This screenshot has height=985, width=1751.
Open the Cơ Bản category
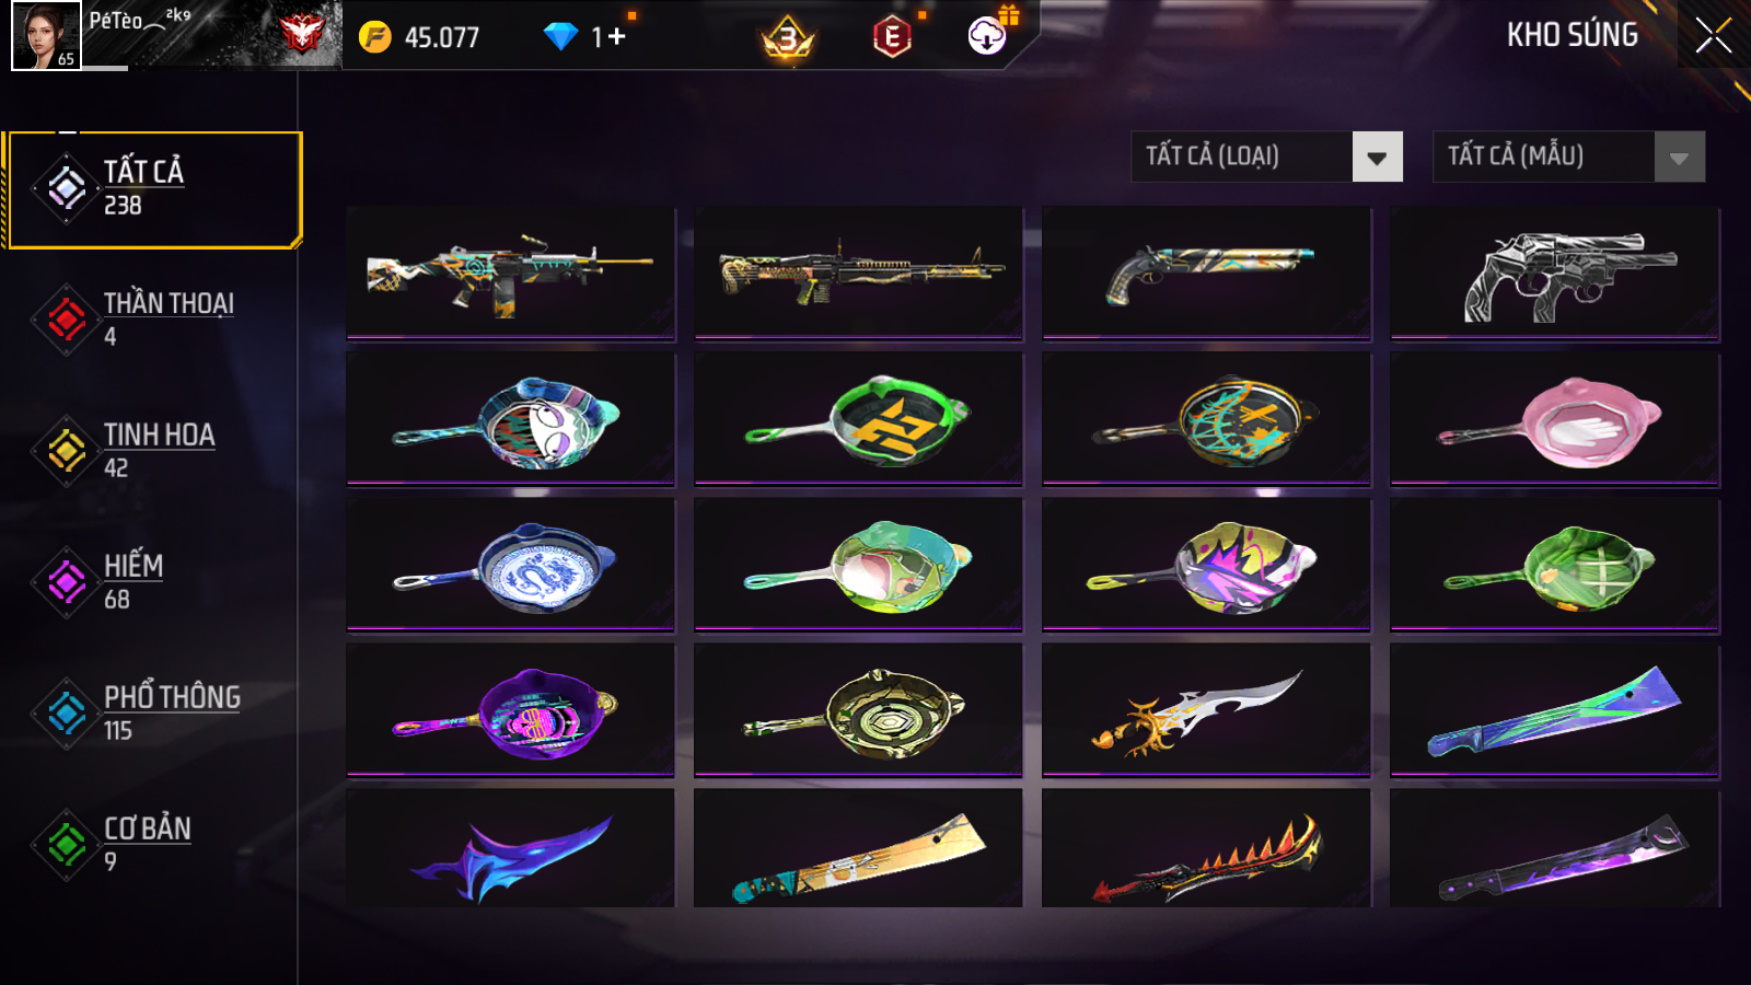[150, 844]
